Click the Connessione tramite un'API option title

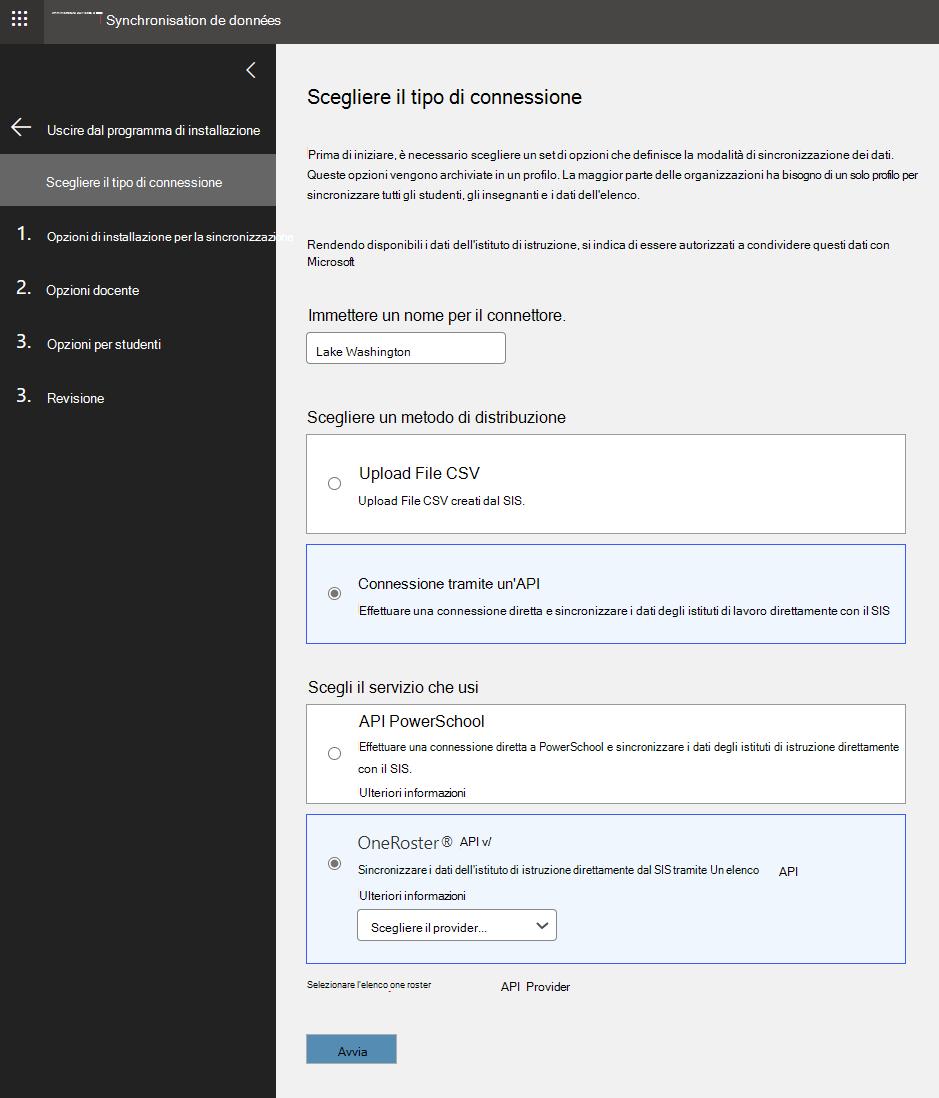[x=449, y=584]
